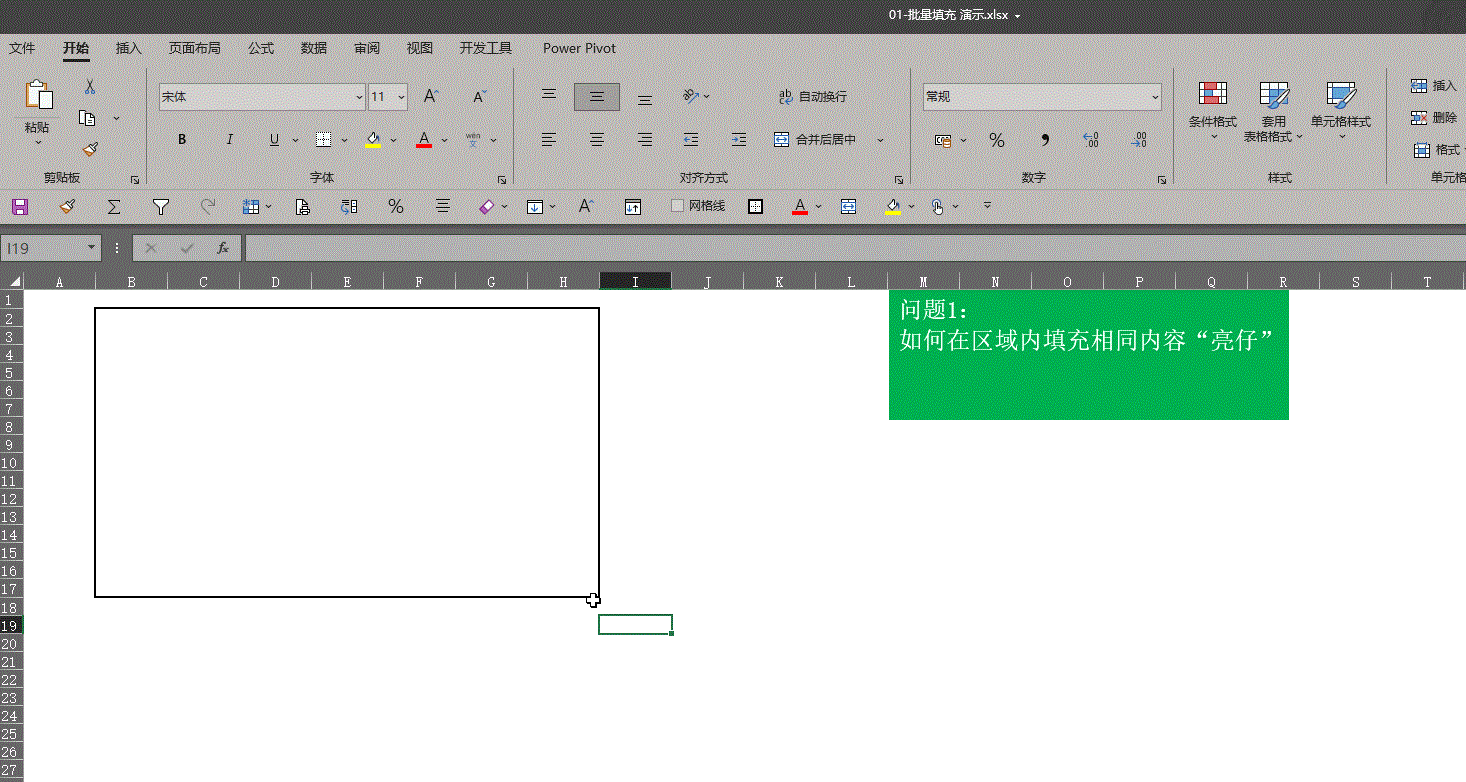Open the 插入 ribbon tab
The height and width of the screenshot is (782, 1466).
(x=129, y=48)
